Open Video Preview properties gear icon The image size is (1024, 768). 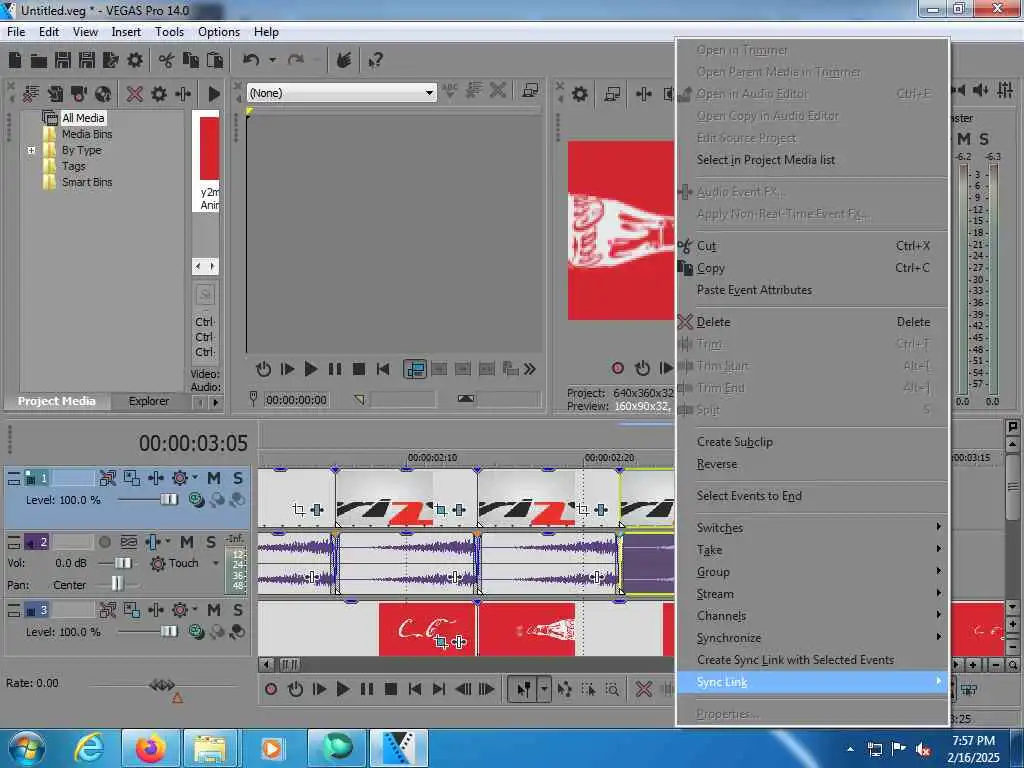pyautogui.click(x=579, y=94)
